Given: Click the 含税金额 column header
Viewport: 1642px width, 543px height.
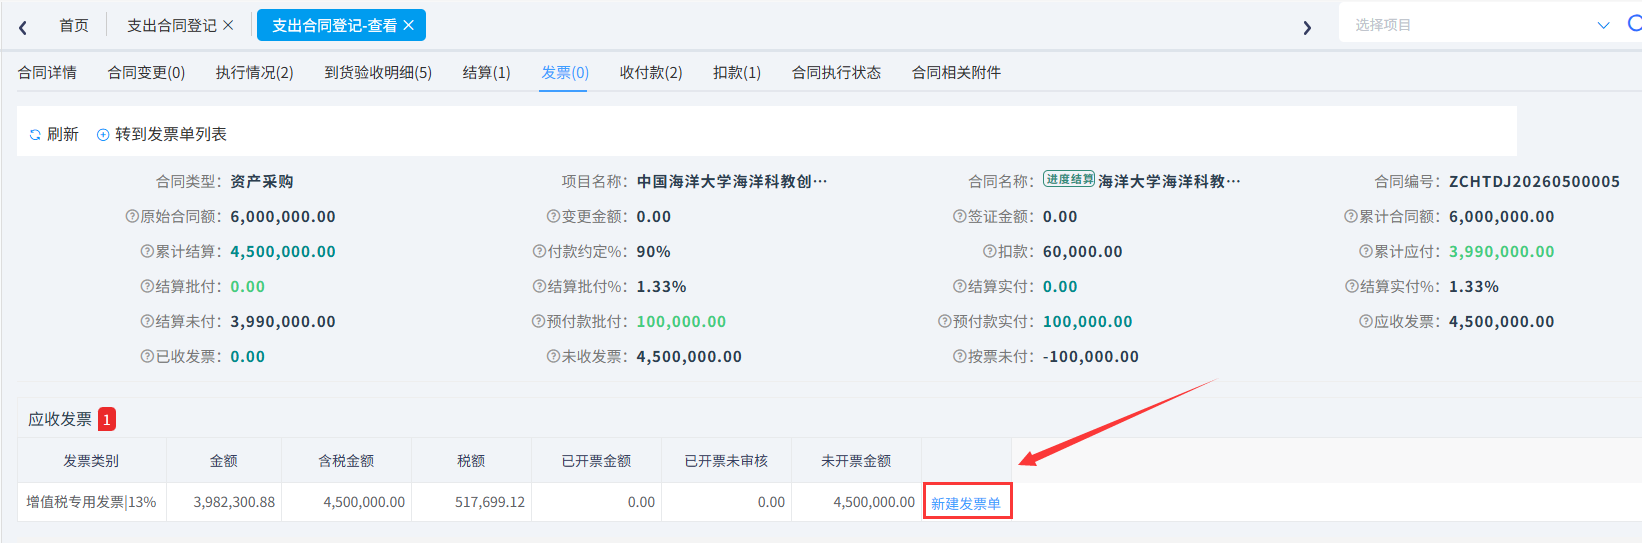Looking at the screenshot, I should 346,461.
